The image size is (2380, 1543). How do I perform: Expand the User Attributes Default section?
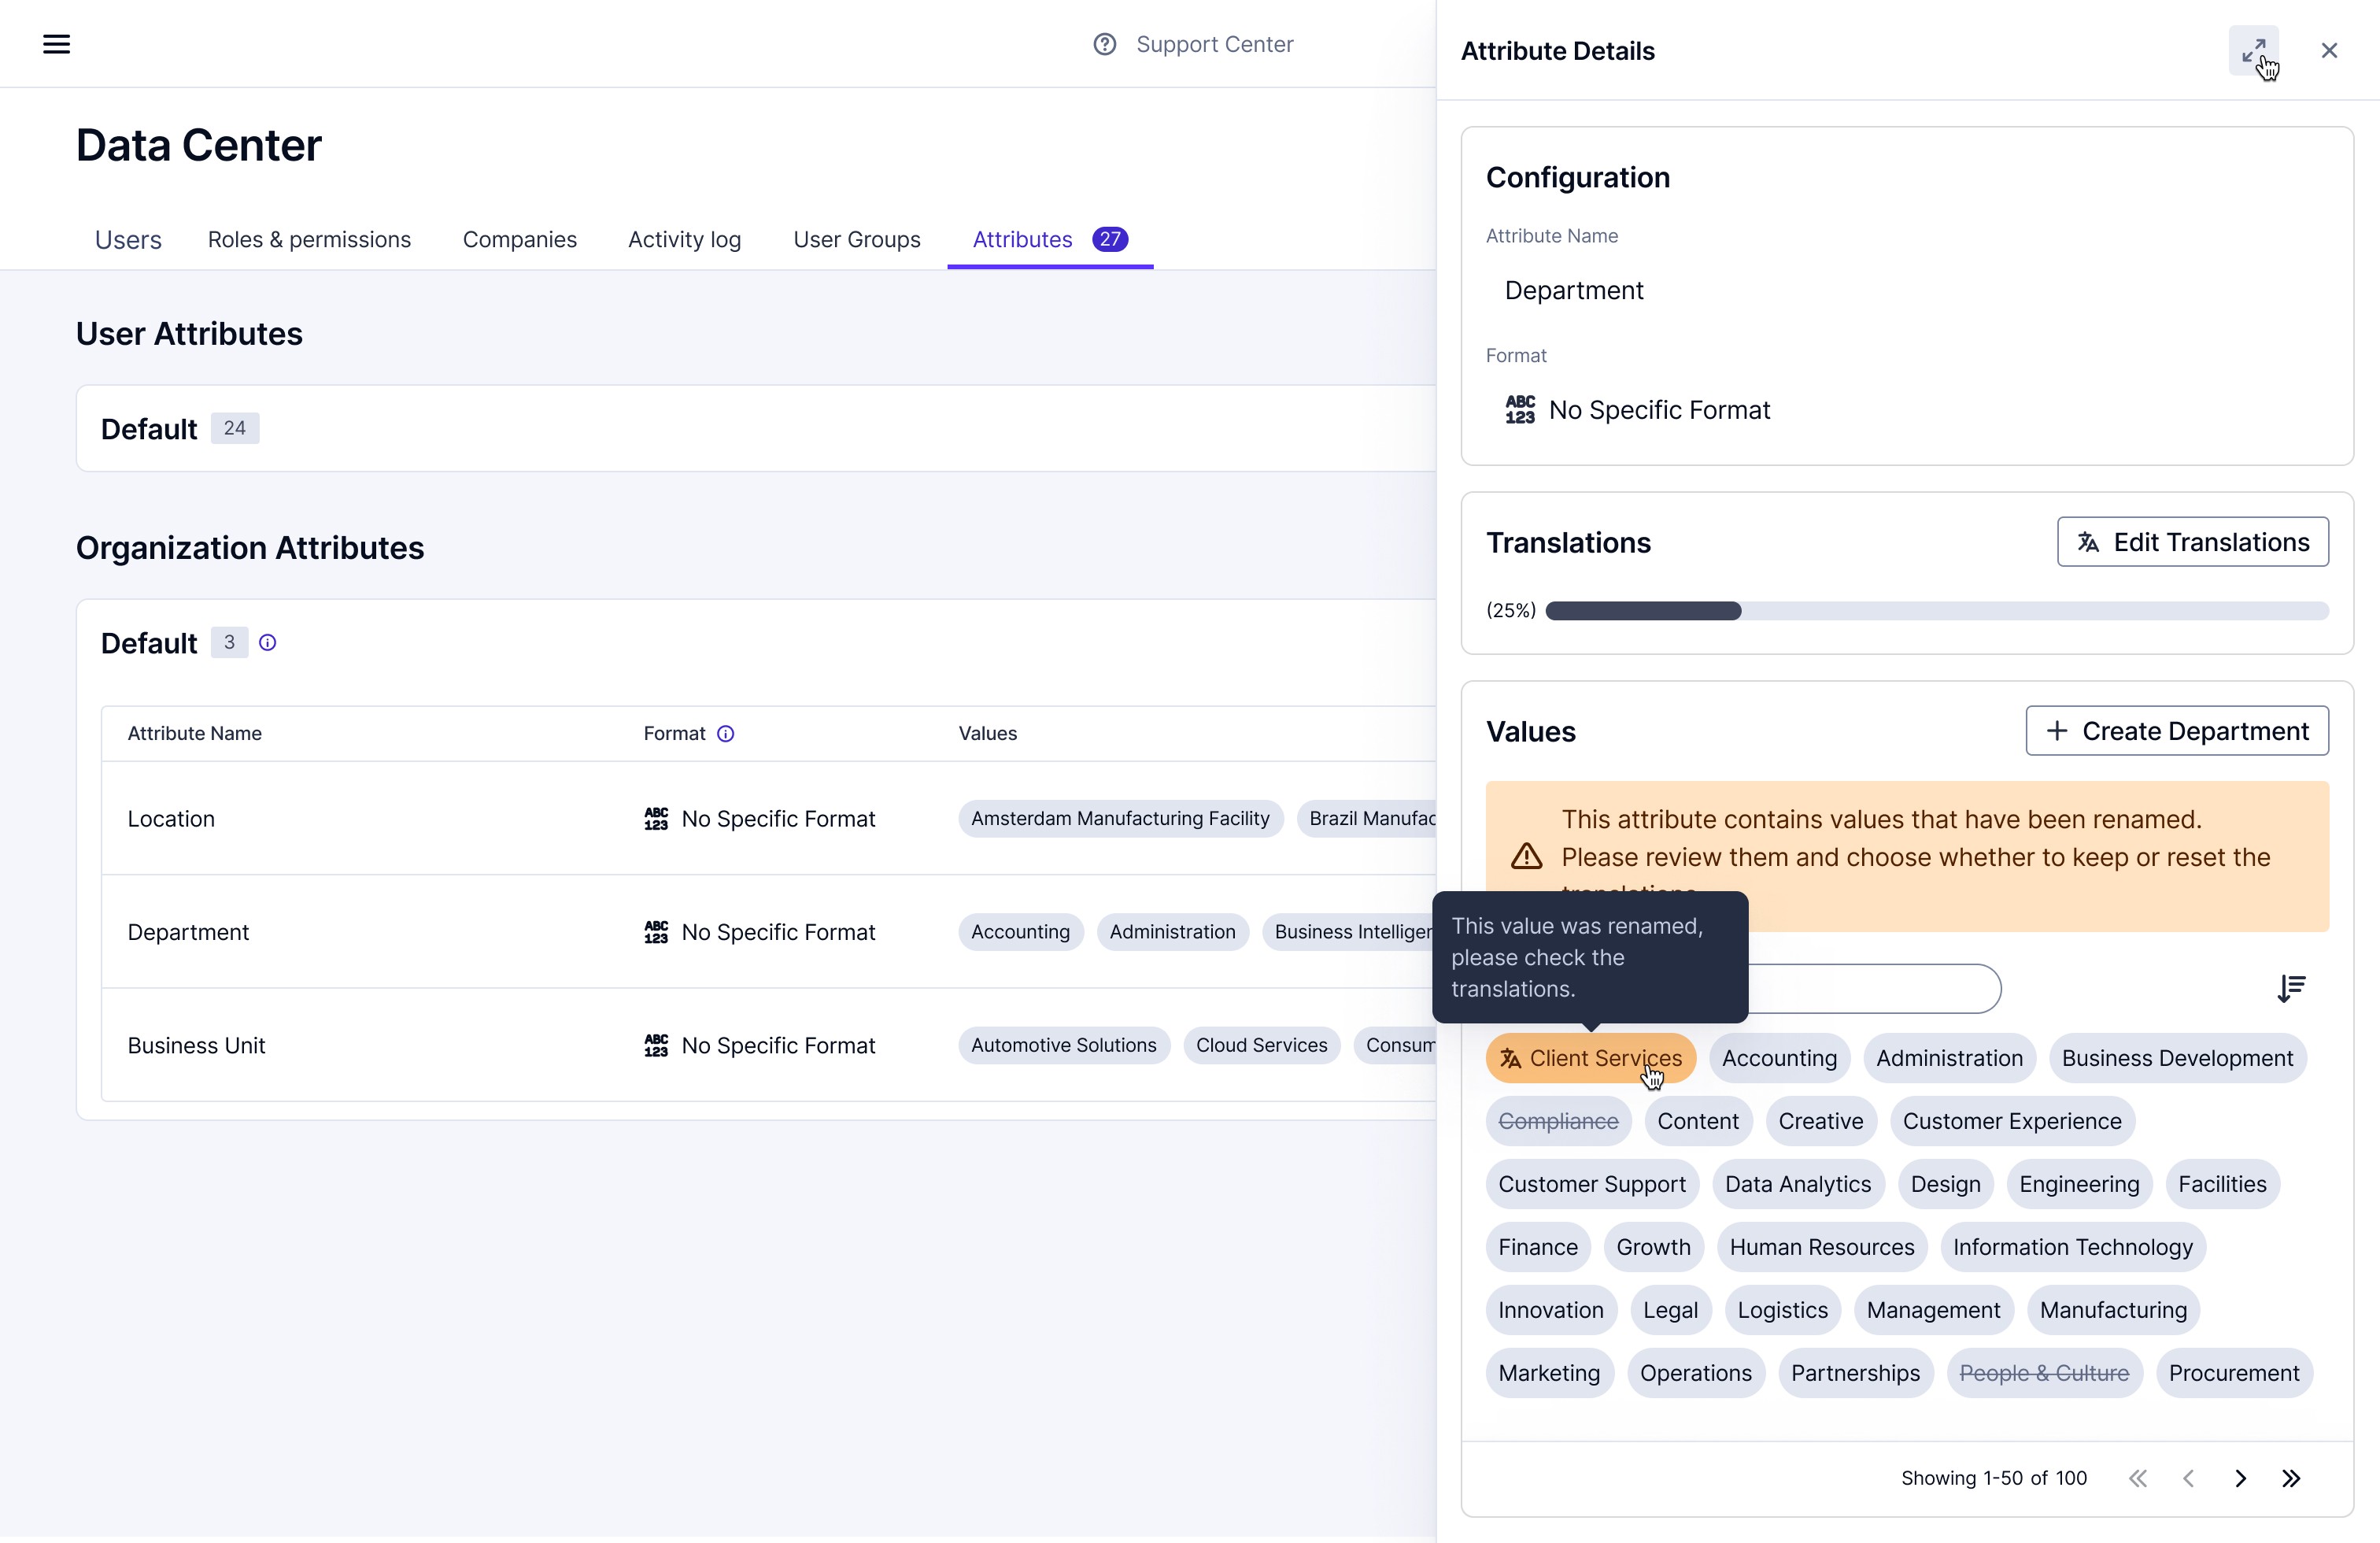point(150,429)
